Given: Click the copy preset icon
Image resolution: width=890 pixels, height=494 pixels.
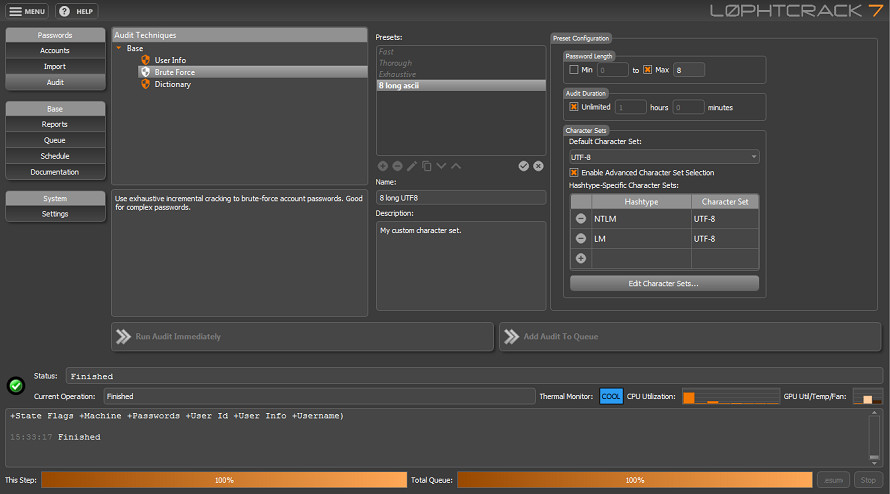Looking at the screenshot, I should pos(426,166).
